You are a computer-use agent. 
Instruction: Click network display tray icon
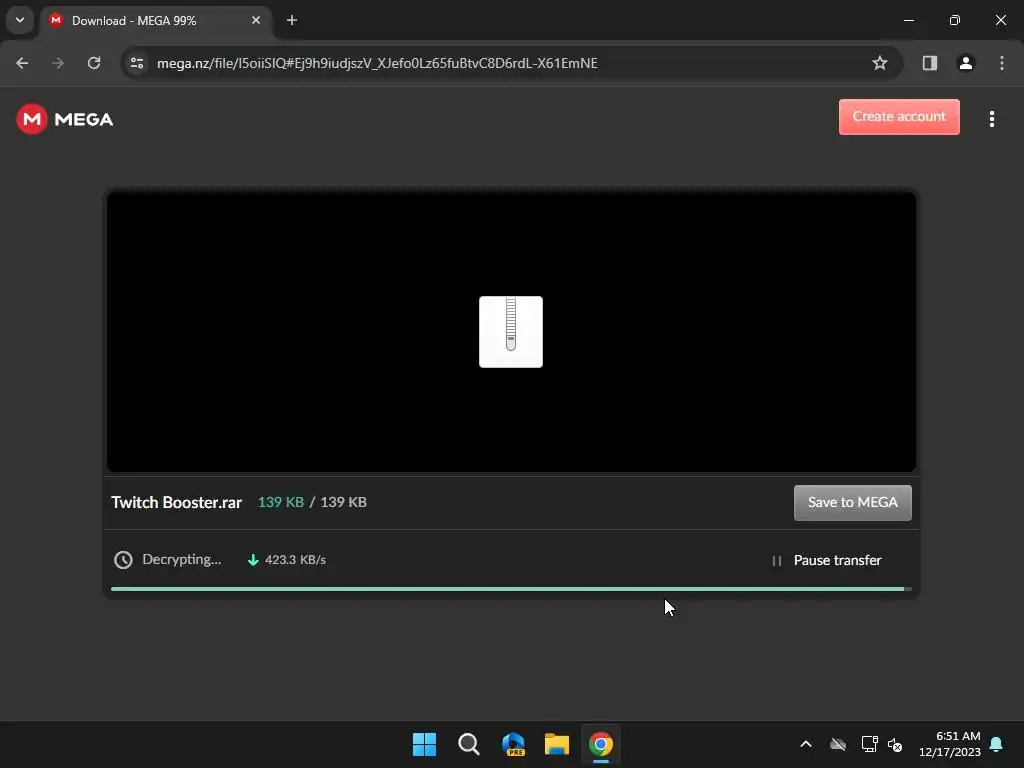pyautogui.click(x=869, y=744)
